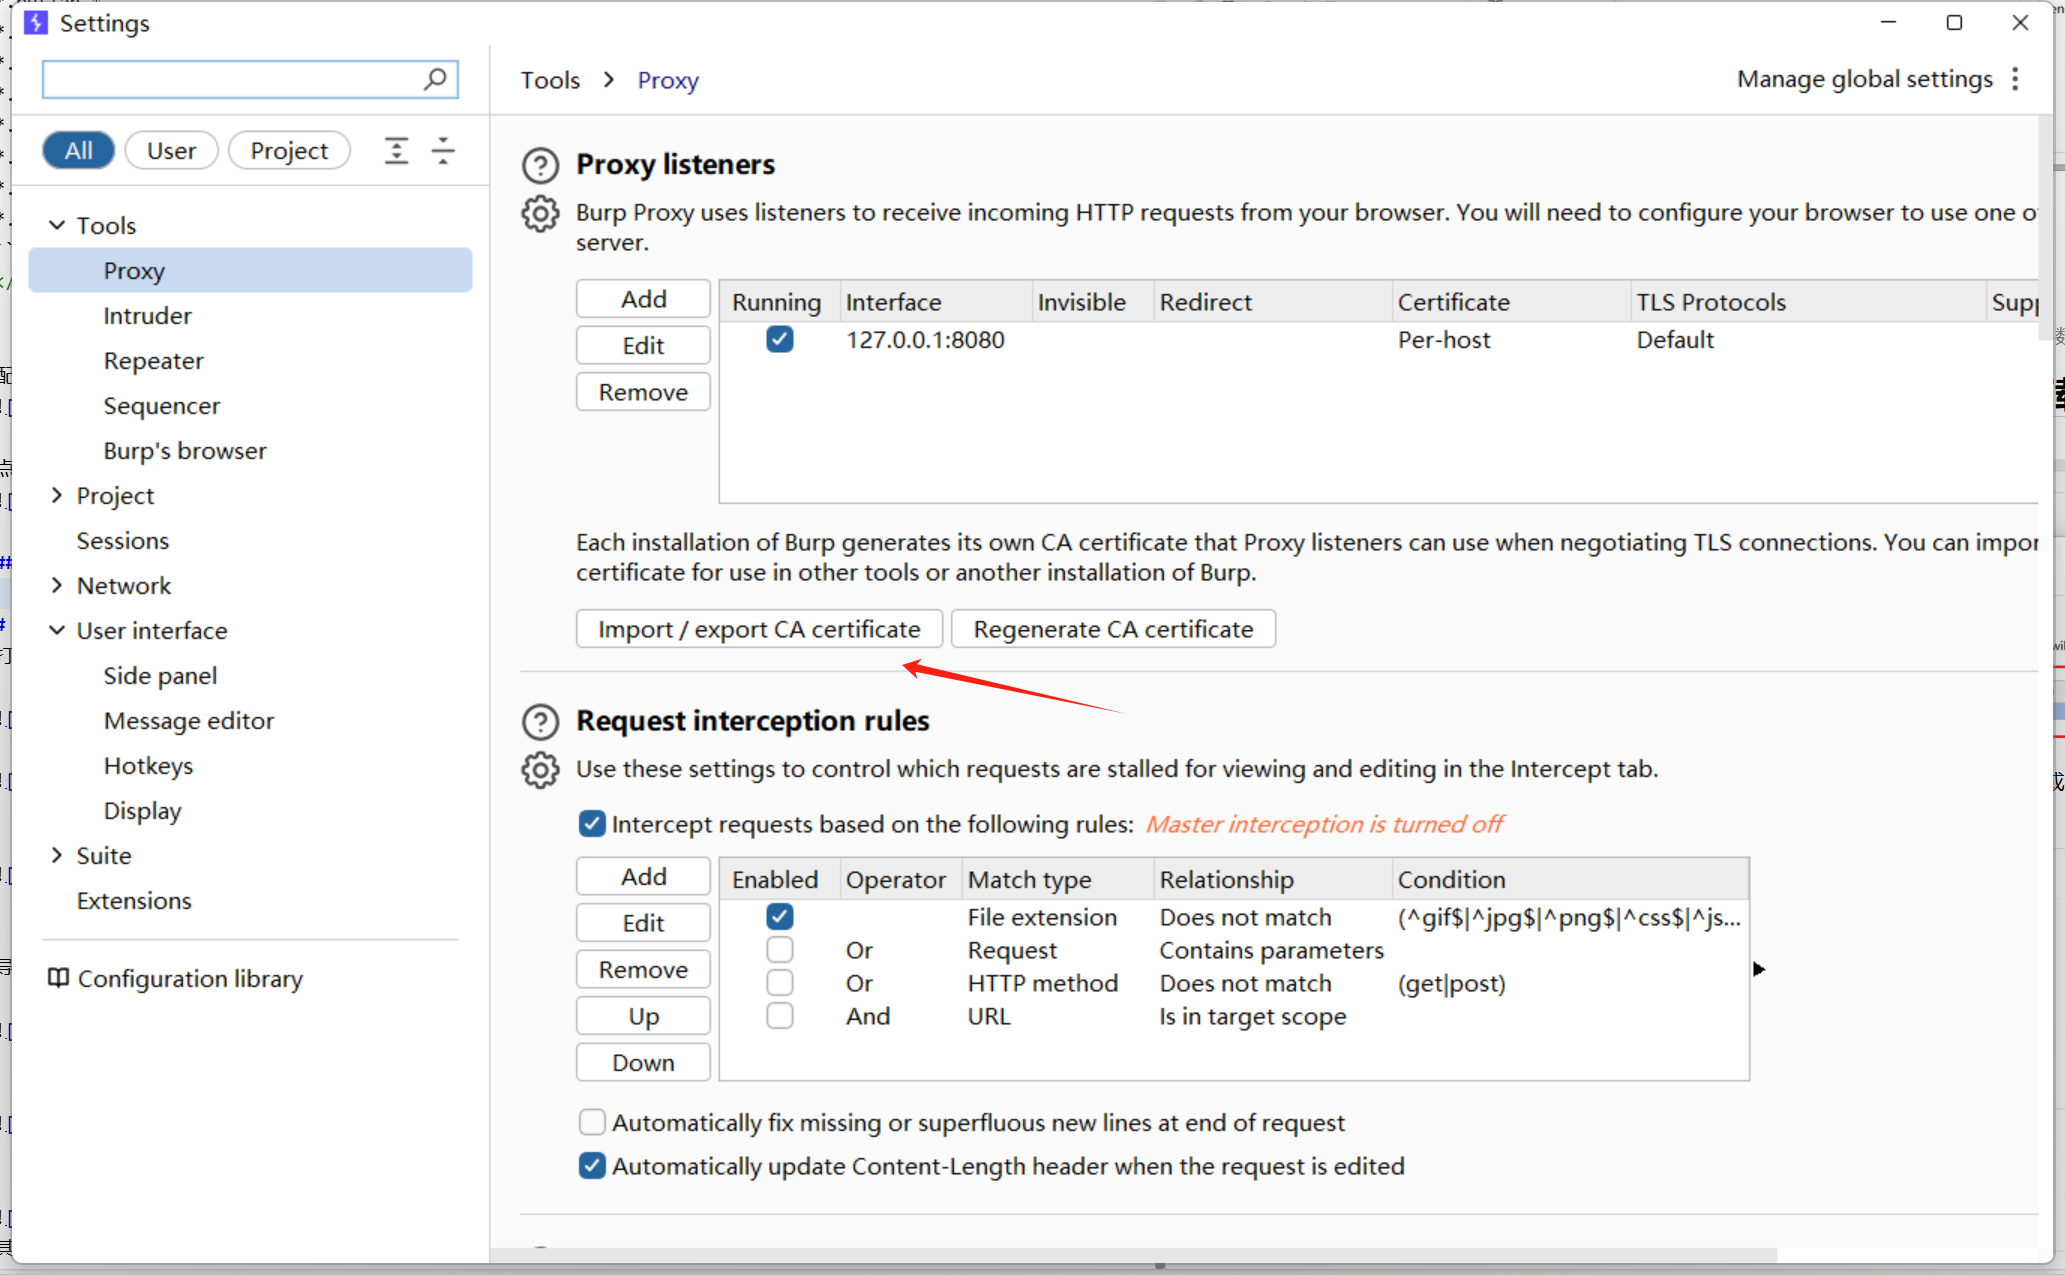The image size is (2065, 1275).
Task: Click Import / export CA certificate button
Action: (758, 629)
